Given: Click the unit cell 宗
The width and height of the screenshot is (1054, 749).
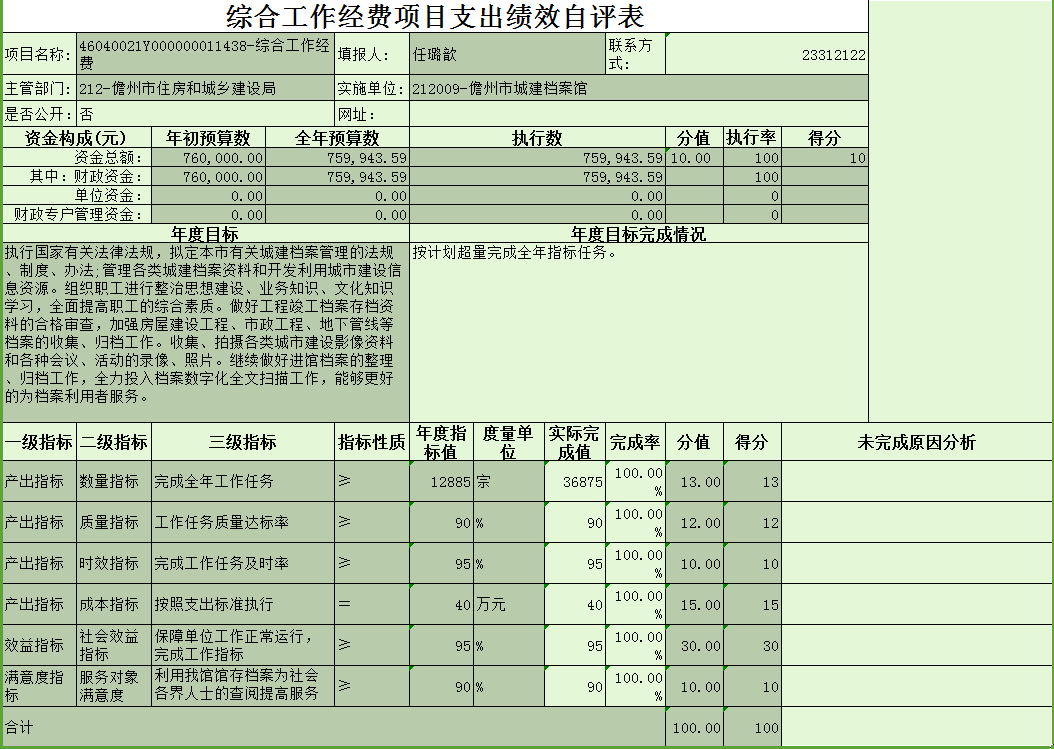Looking at the screenshot, I should (x=508, y=481).
